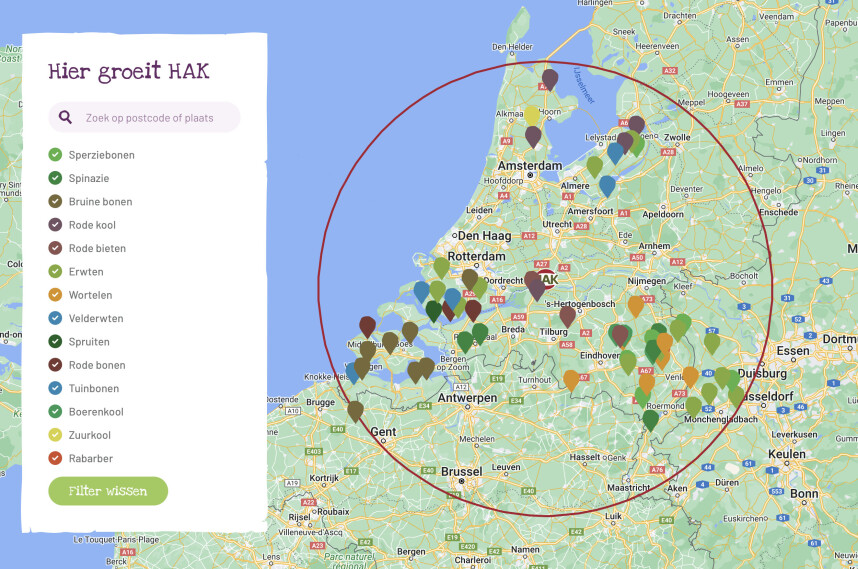Click the Filter wissen button
The image size is (858, 569).
108,491
